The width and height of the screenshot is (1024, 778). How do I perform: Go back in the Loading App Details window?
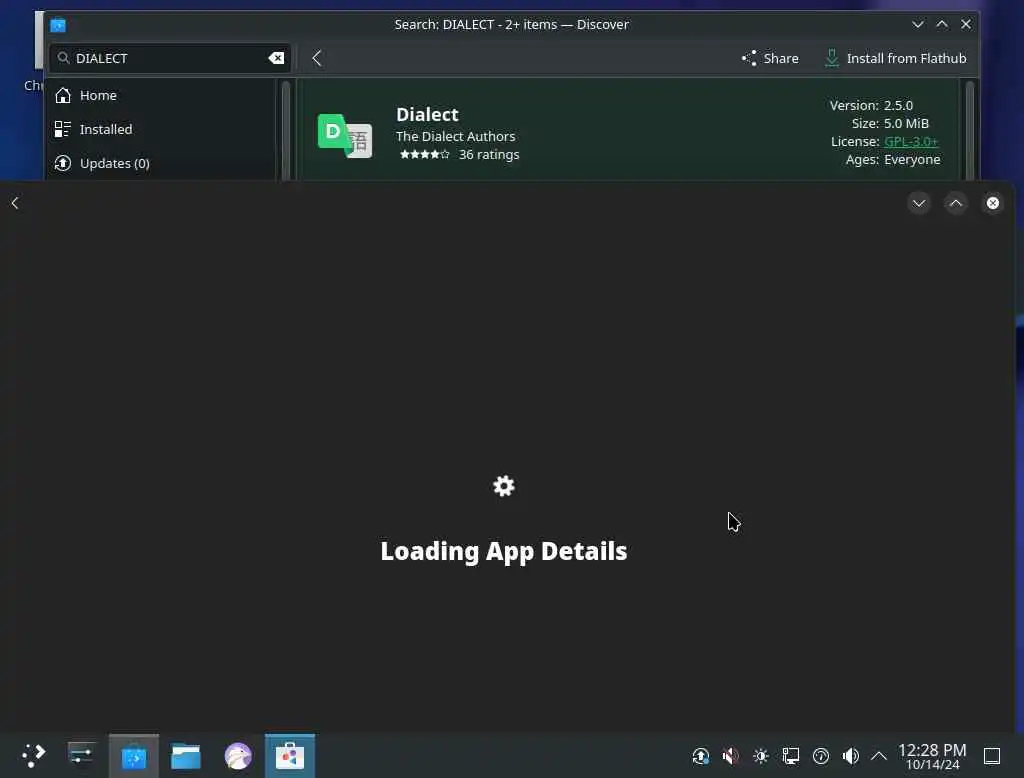[15, 203]
